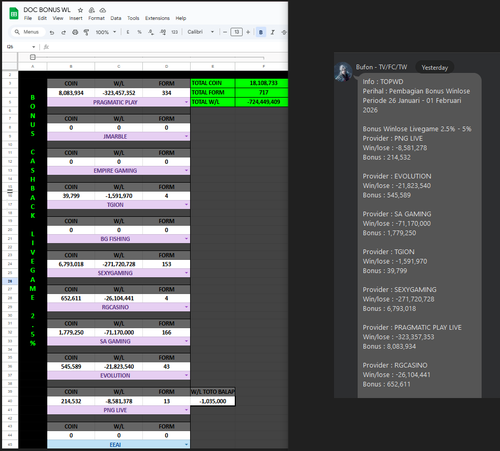Decrease decimal places
Viewport: 500px width, 451px height.
click(x=151, y=32)
